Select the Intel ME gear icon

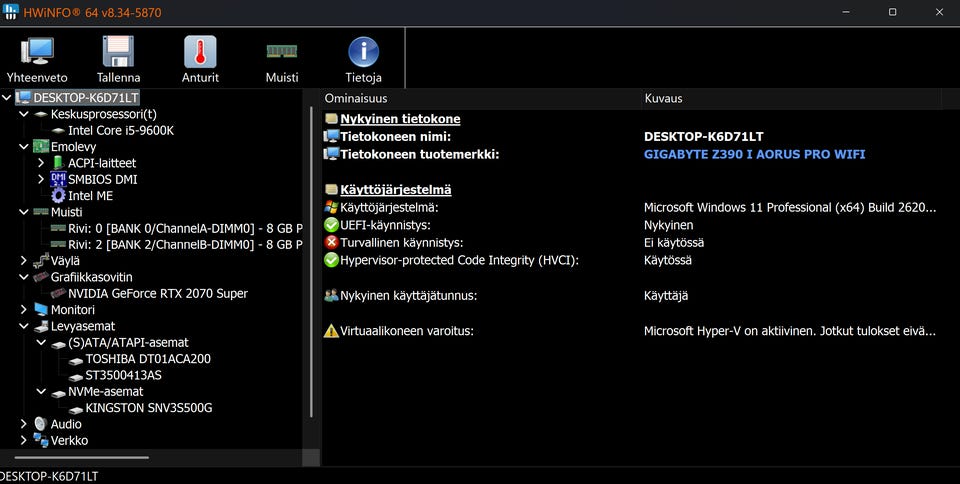coord(58,196)
